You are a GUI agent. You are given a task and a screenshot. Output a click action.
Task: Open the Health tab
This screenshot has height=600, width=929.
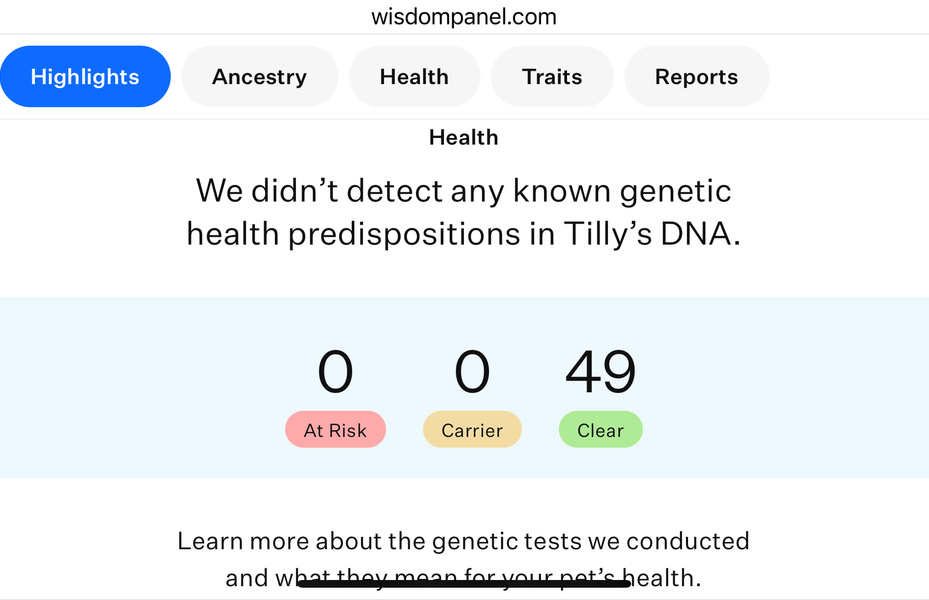414,76
